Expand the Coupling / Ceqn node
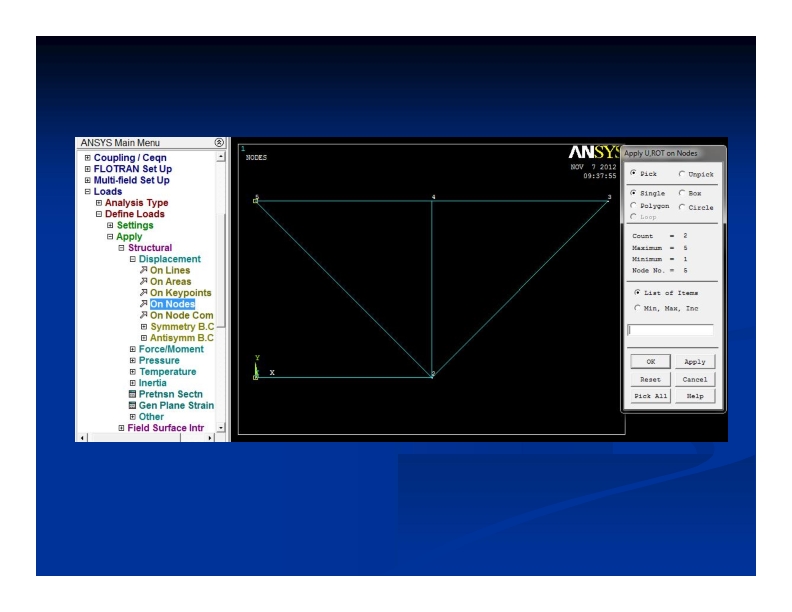Viewport: 792px width, 612px height. 88,158
